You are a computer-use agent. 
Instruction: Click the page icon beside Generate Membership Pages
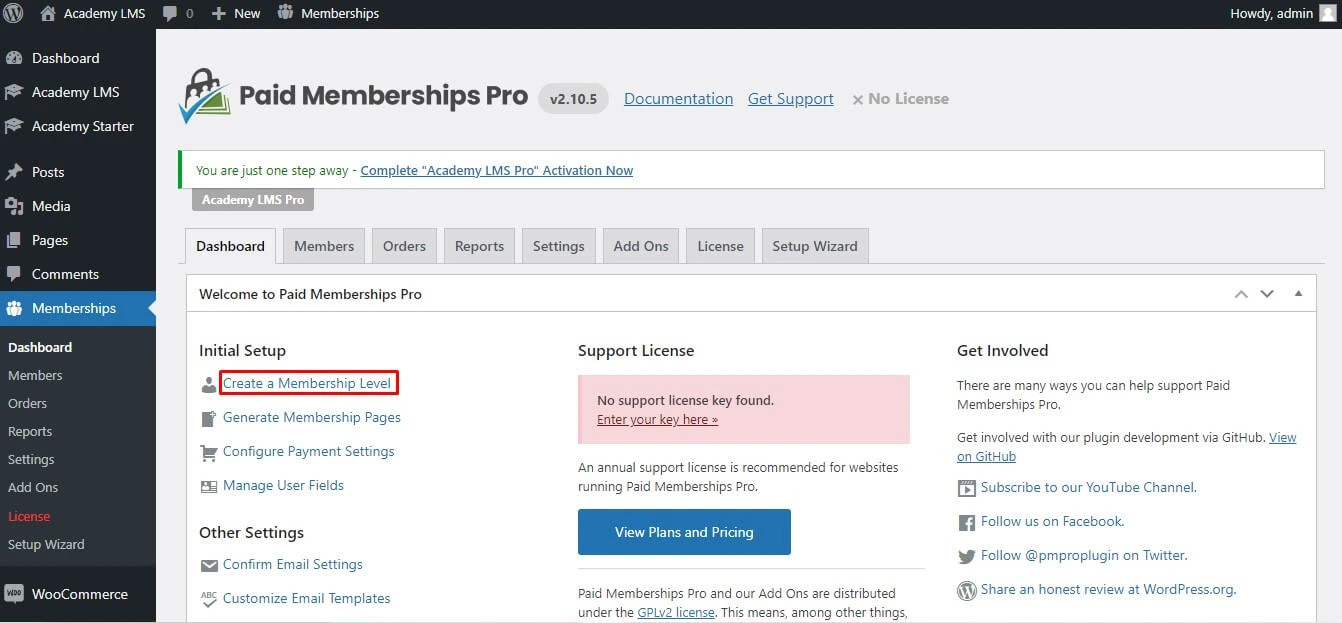click(208, 419)
